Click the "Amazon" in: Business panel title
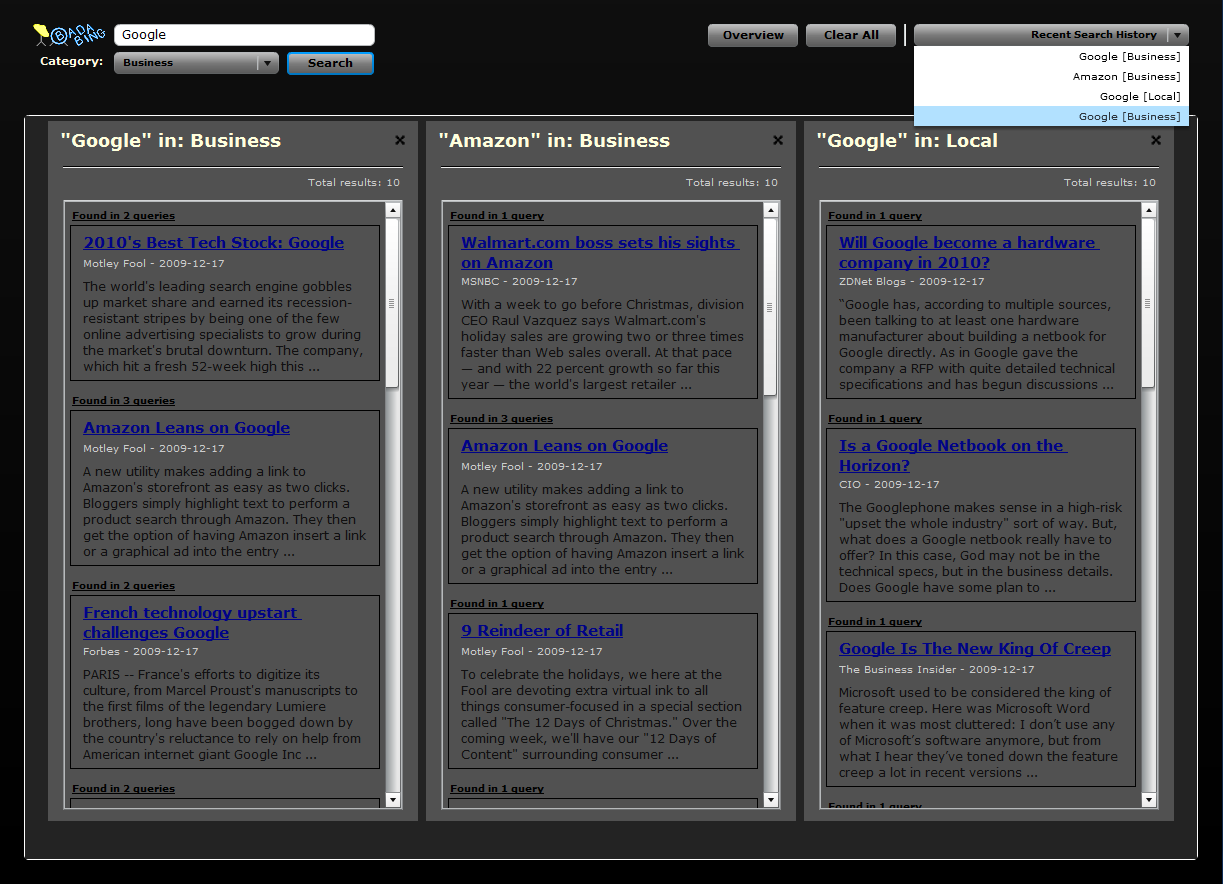This screenshot has width=1223, height=884. [x=554, y=141]
